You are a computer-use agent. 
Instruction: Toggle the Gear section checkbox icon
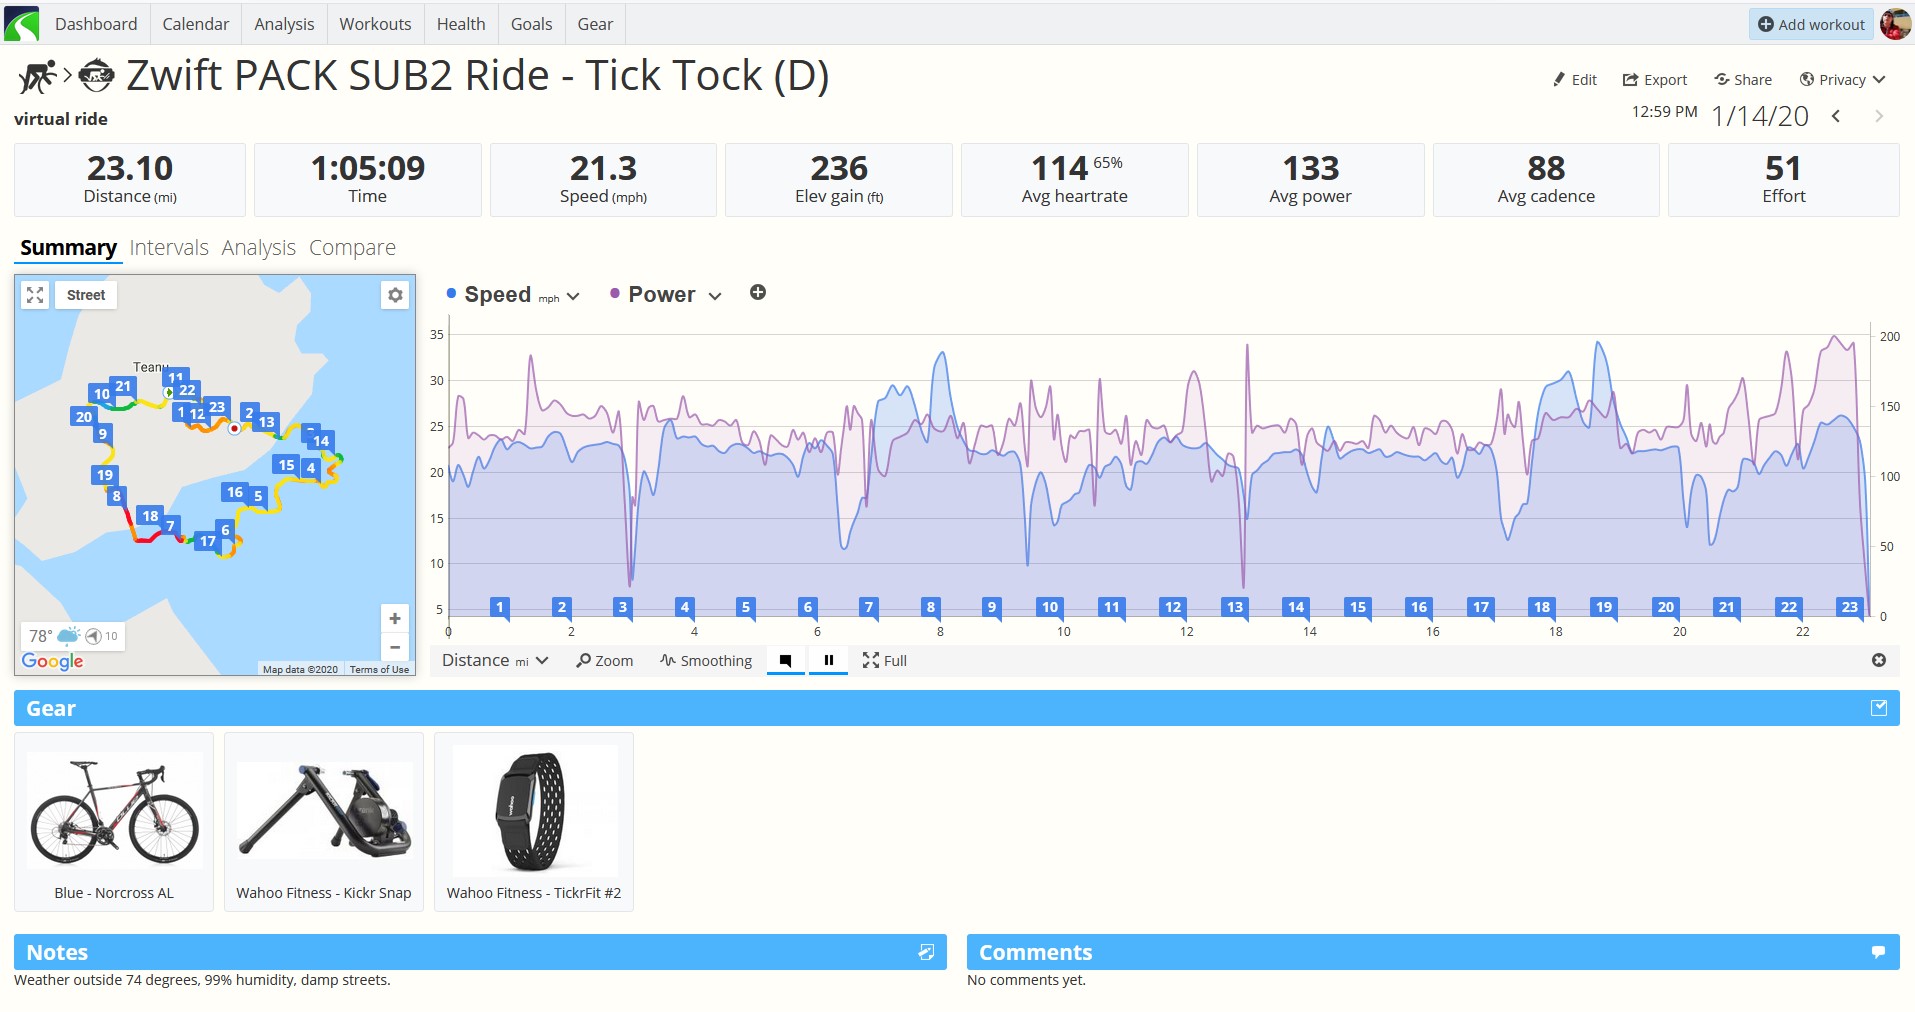click(1879, 708)
